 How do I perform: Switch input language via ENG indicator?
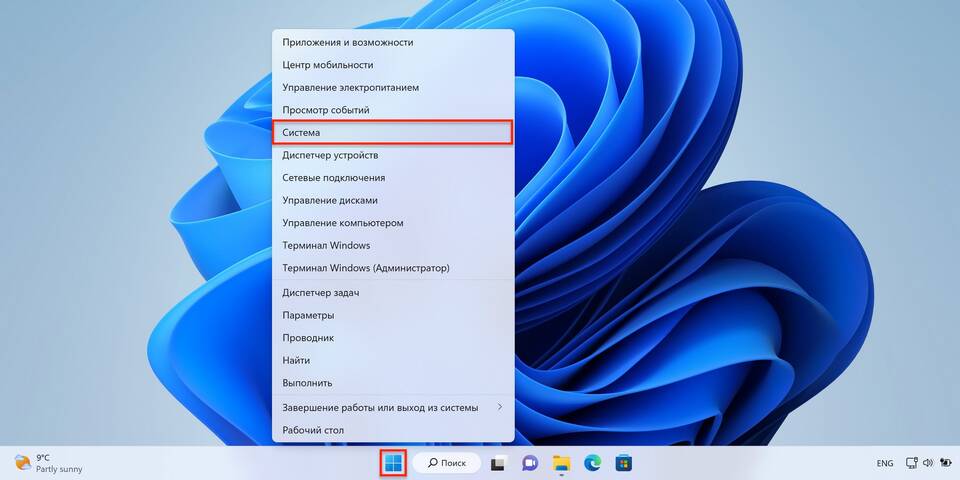pos(885,464)
